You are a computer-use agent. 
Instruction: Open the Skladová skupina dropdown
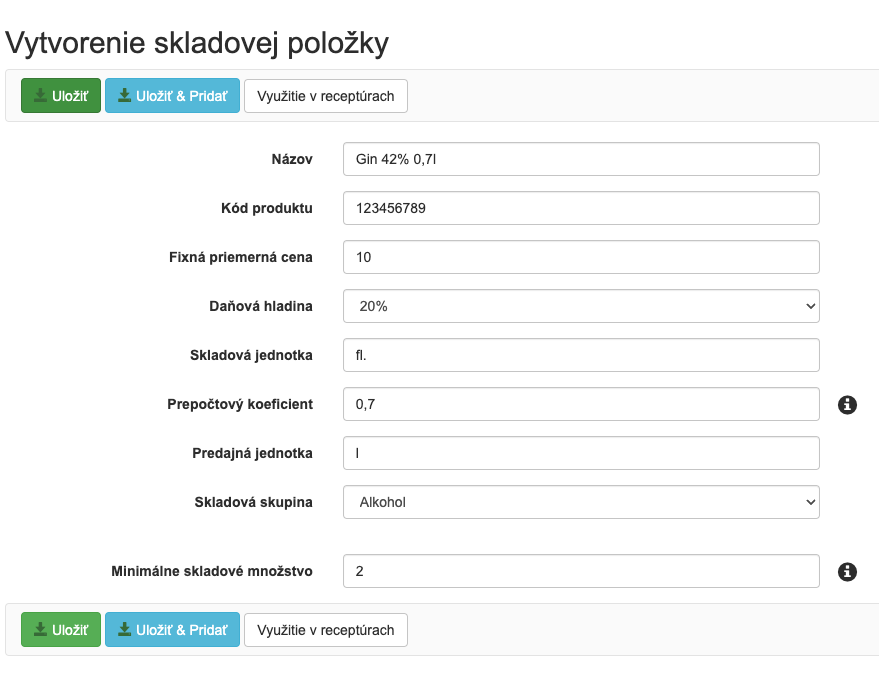click(x=581, y=502)
